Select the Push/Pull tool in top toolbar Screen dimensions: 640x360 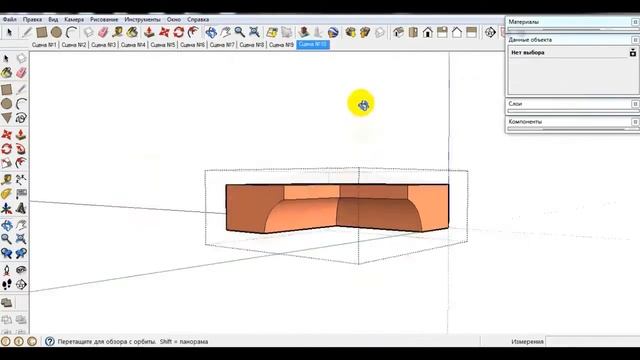[149, 32]
